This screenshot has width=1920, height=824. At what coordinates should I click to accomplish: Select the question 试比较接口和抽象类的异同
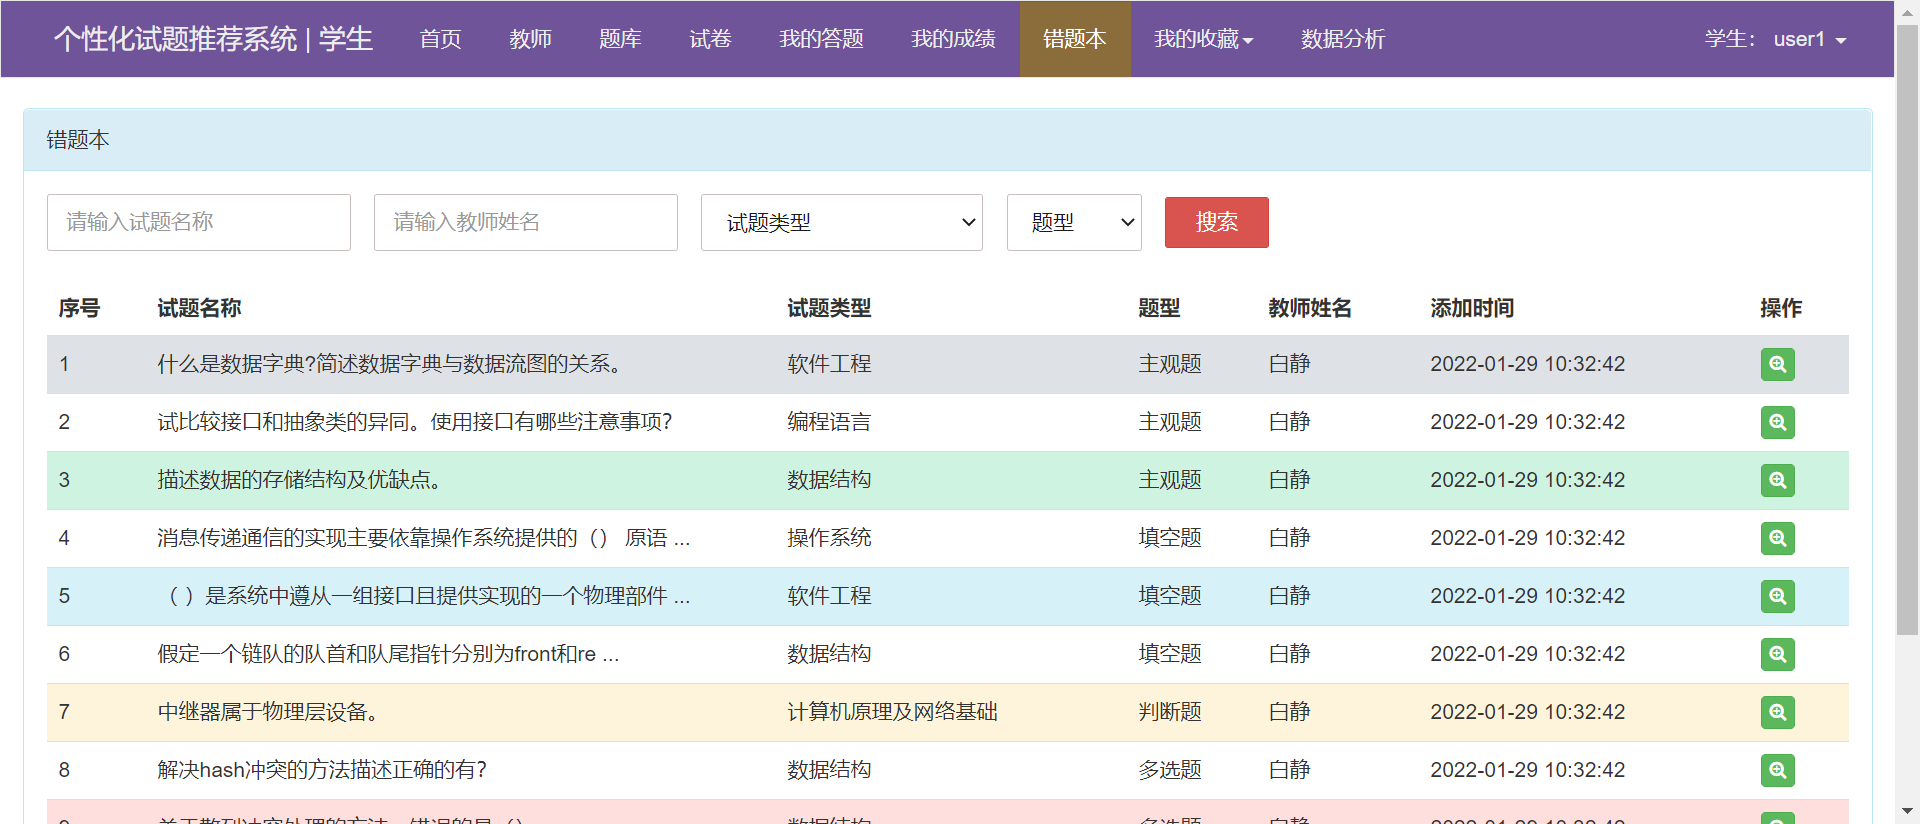tap(414, 422)
